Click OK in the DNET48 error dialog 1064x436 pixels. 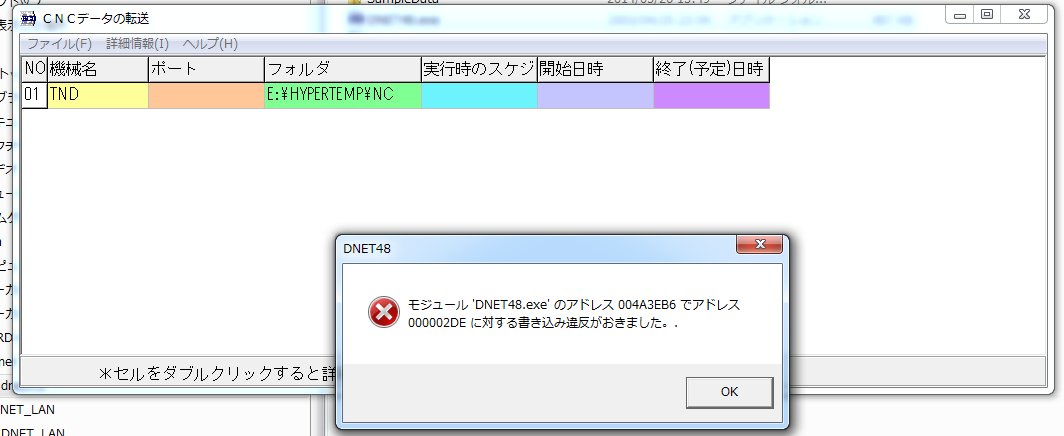(729, 392)
